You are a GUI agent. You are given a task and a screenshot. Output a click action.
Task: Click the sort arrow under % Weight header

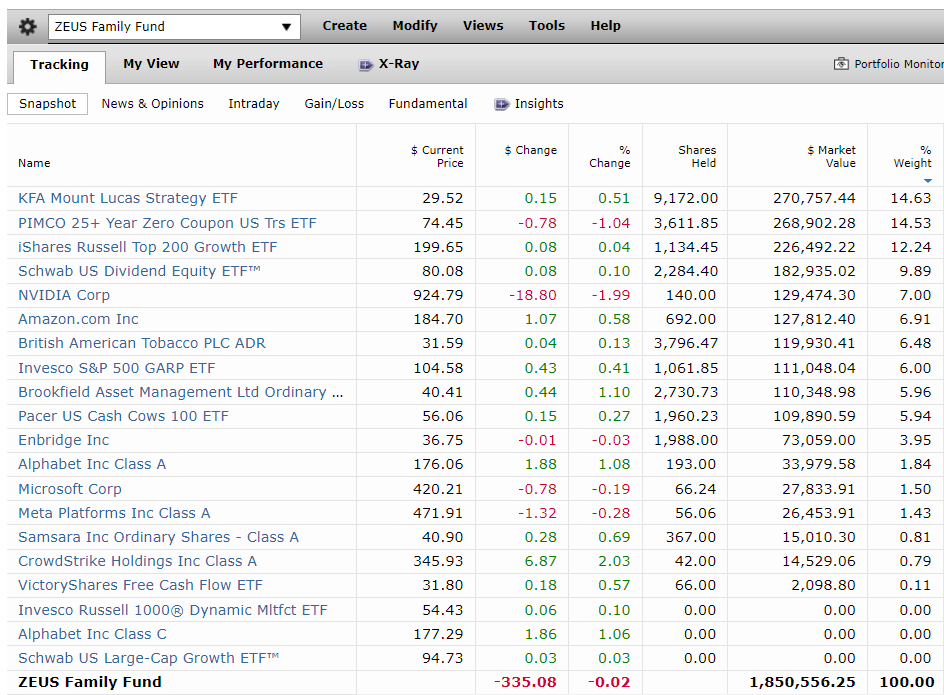click(x=929, y=180)
